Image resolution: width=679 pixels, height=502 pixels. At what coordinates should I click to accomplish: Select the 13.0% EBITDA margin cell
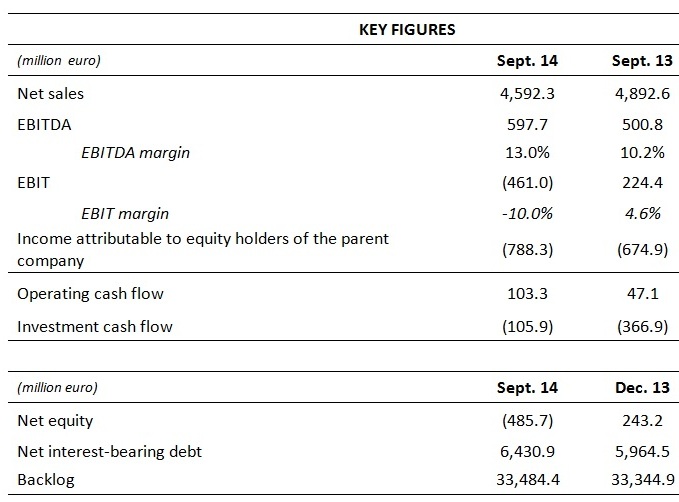pyautogui.click(x=527, y=153)
